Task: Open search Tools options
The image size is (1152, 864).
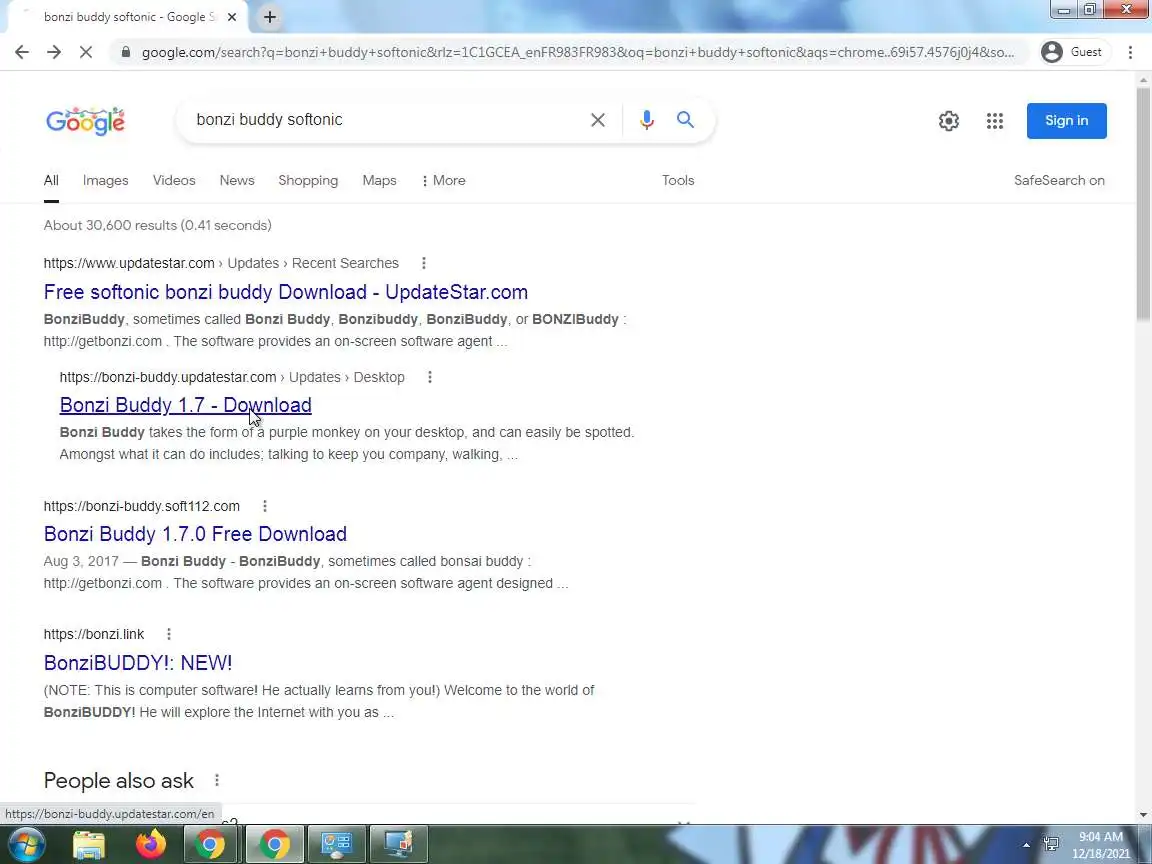Action: pyautogui.click(x=677, y=181)
